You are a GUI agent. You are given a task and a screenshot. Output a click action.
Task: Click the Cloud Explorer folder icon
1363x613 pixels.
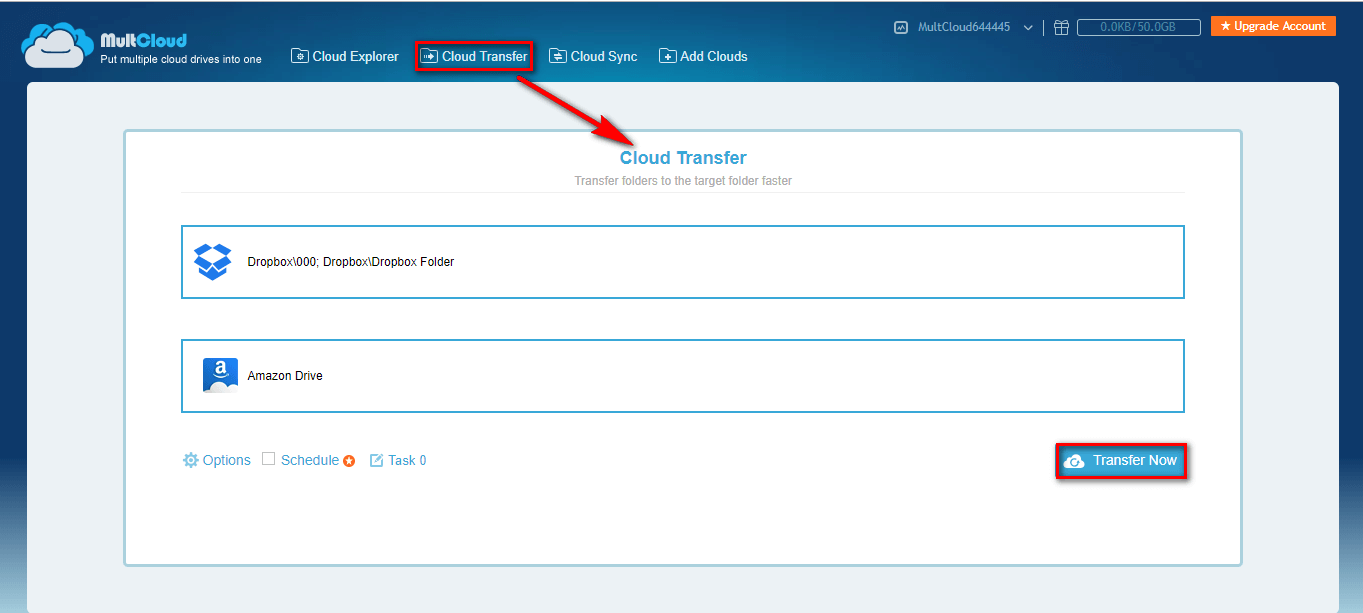(x=300, y=56)
